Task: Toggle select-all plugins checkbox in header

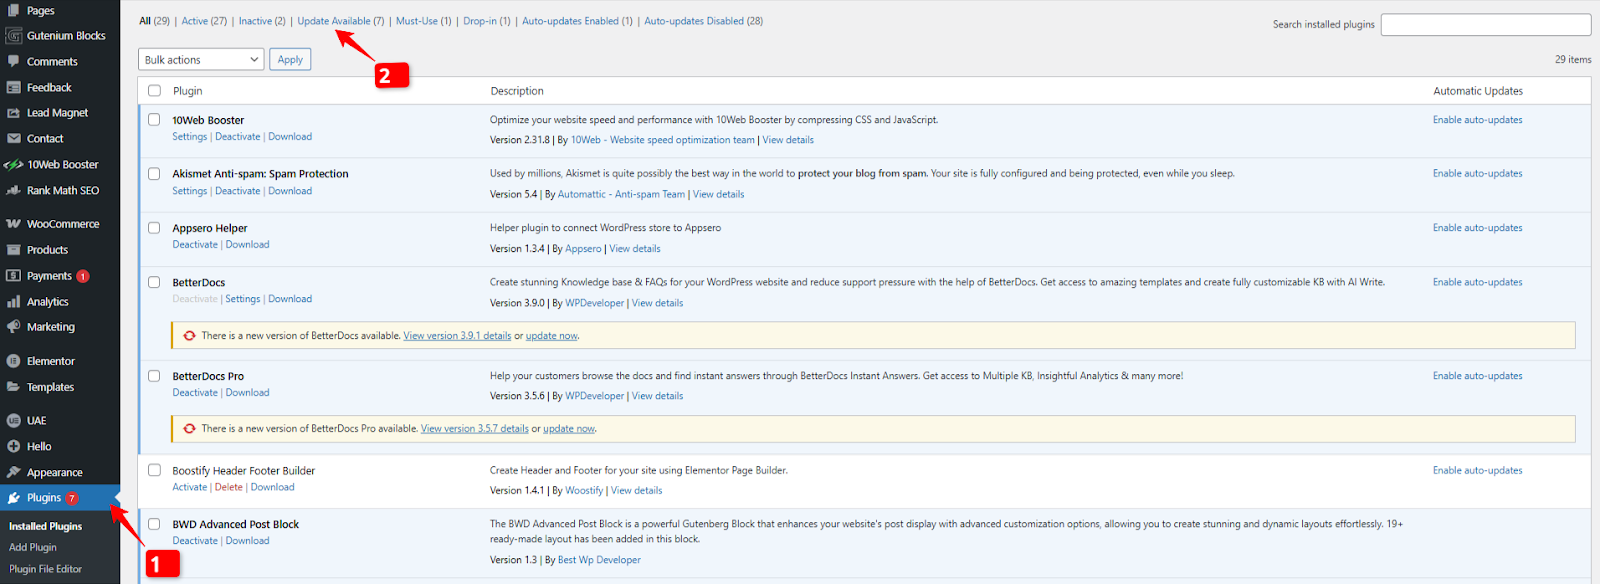Action: pyautogui.click(x=154, y=91)
